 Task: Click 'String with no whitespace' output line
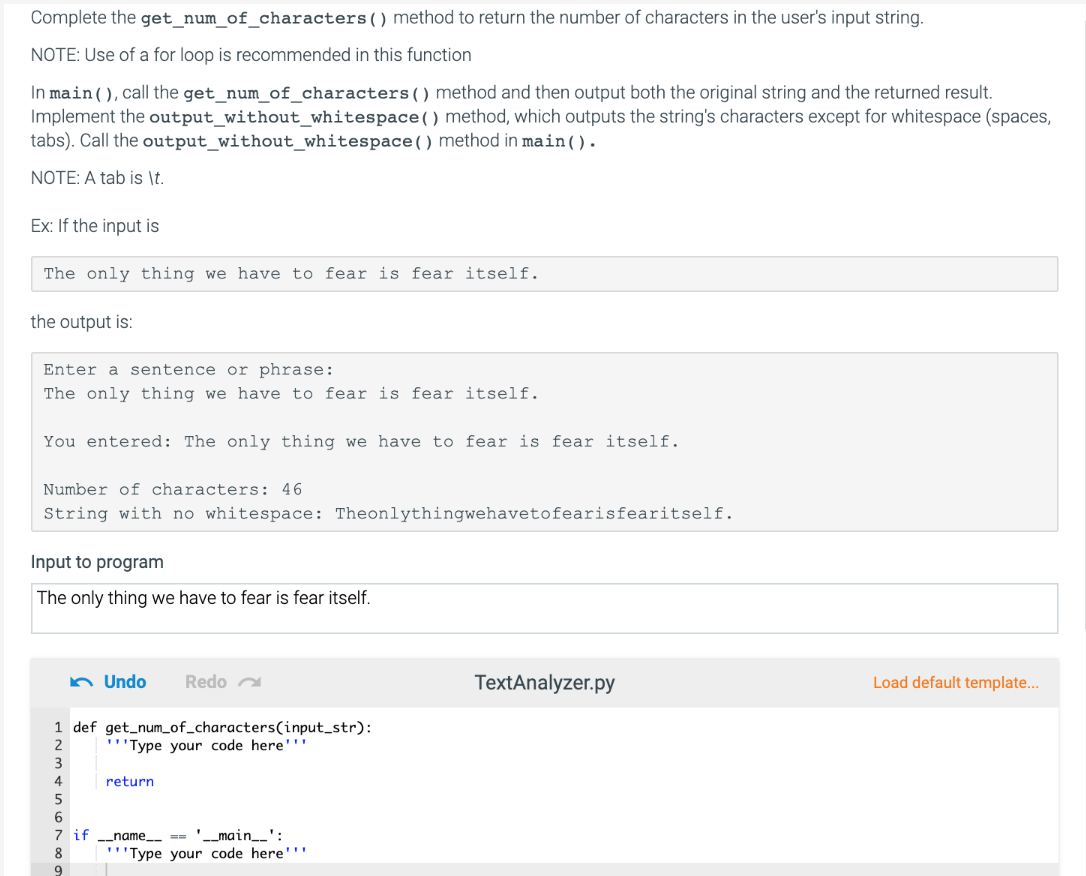pos(388,513)
